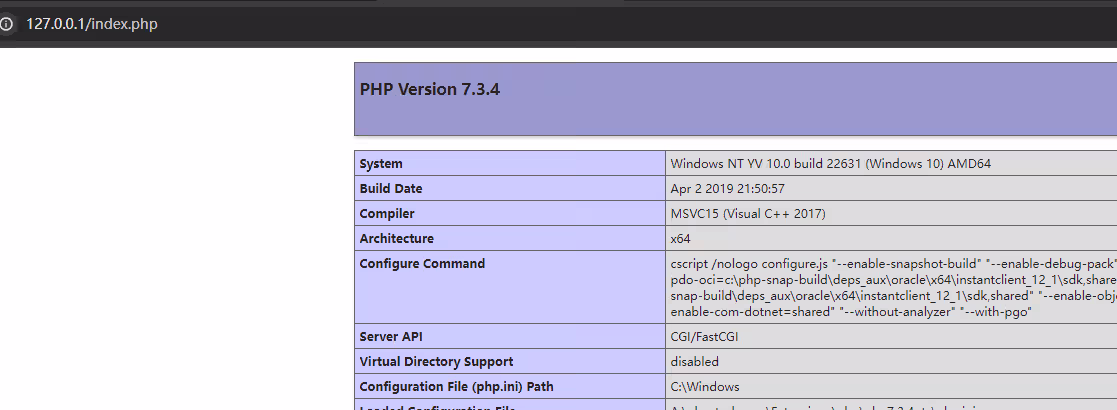This screenshot has width=1117, height=410.
Task: Click the disabled value for Virtual Directory
Action: point(694,362)
